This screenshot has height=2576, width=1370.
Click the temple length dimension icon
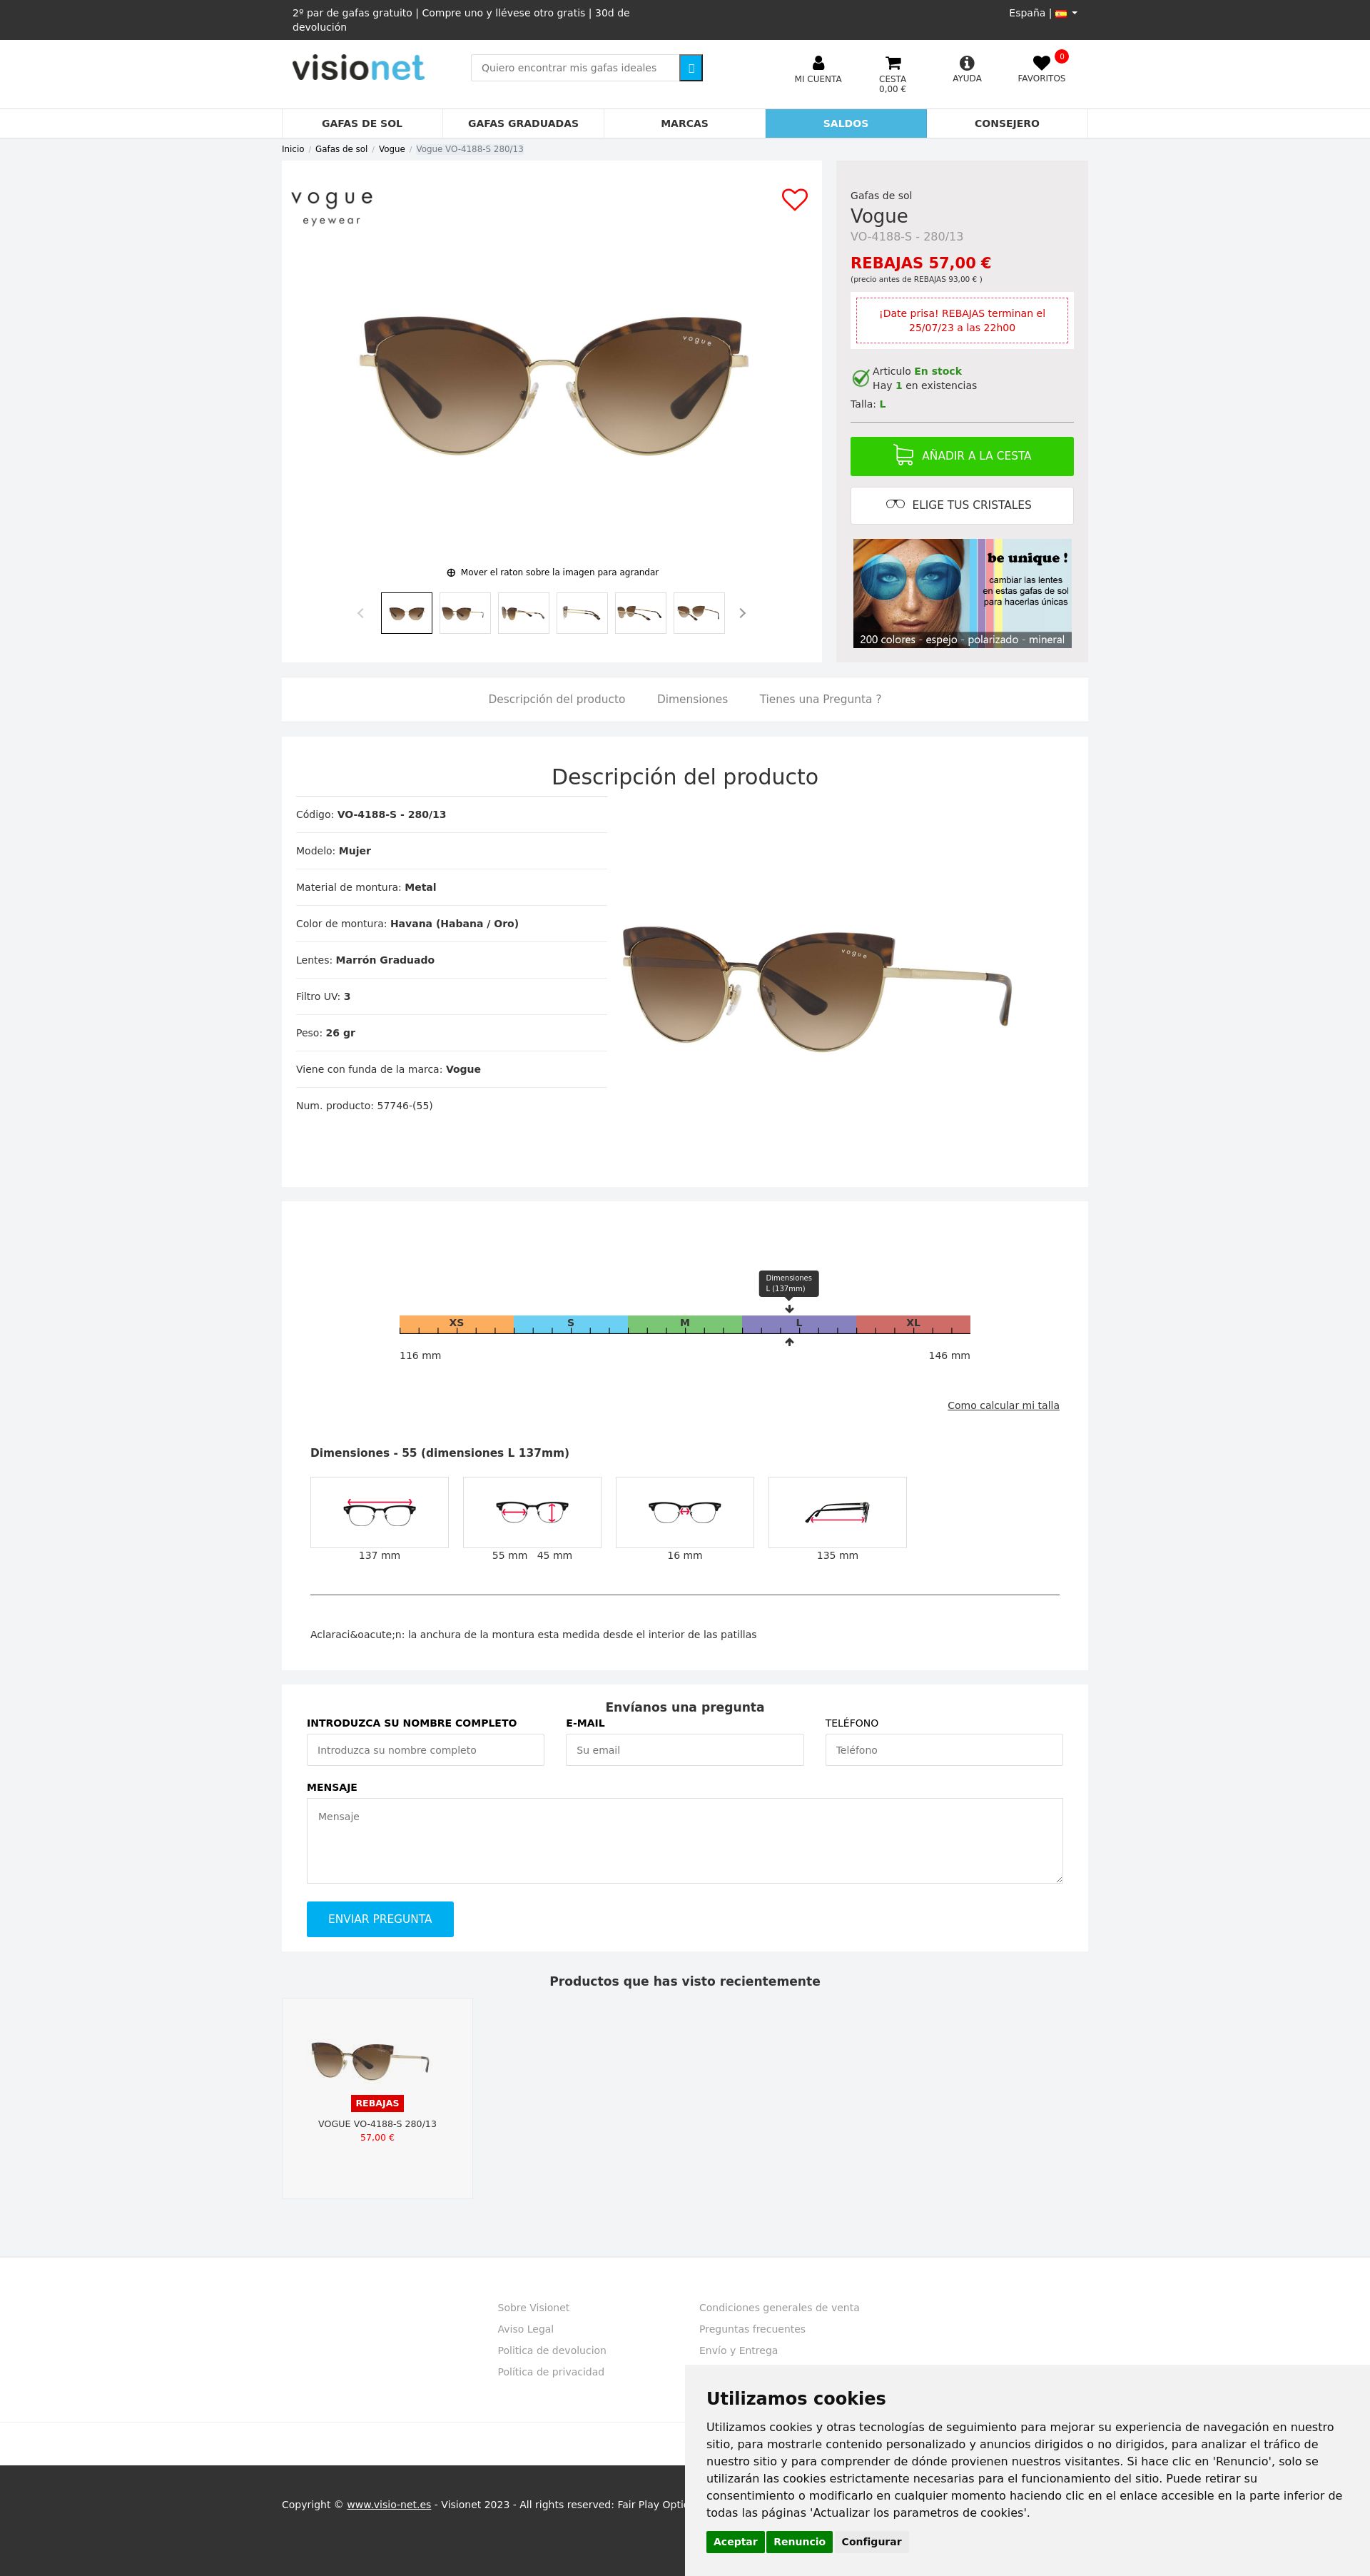click(837, 1512)
